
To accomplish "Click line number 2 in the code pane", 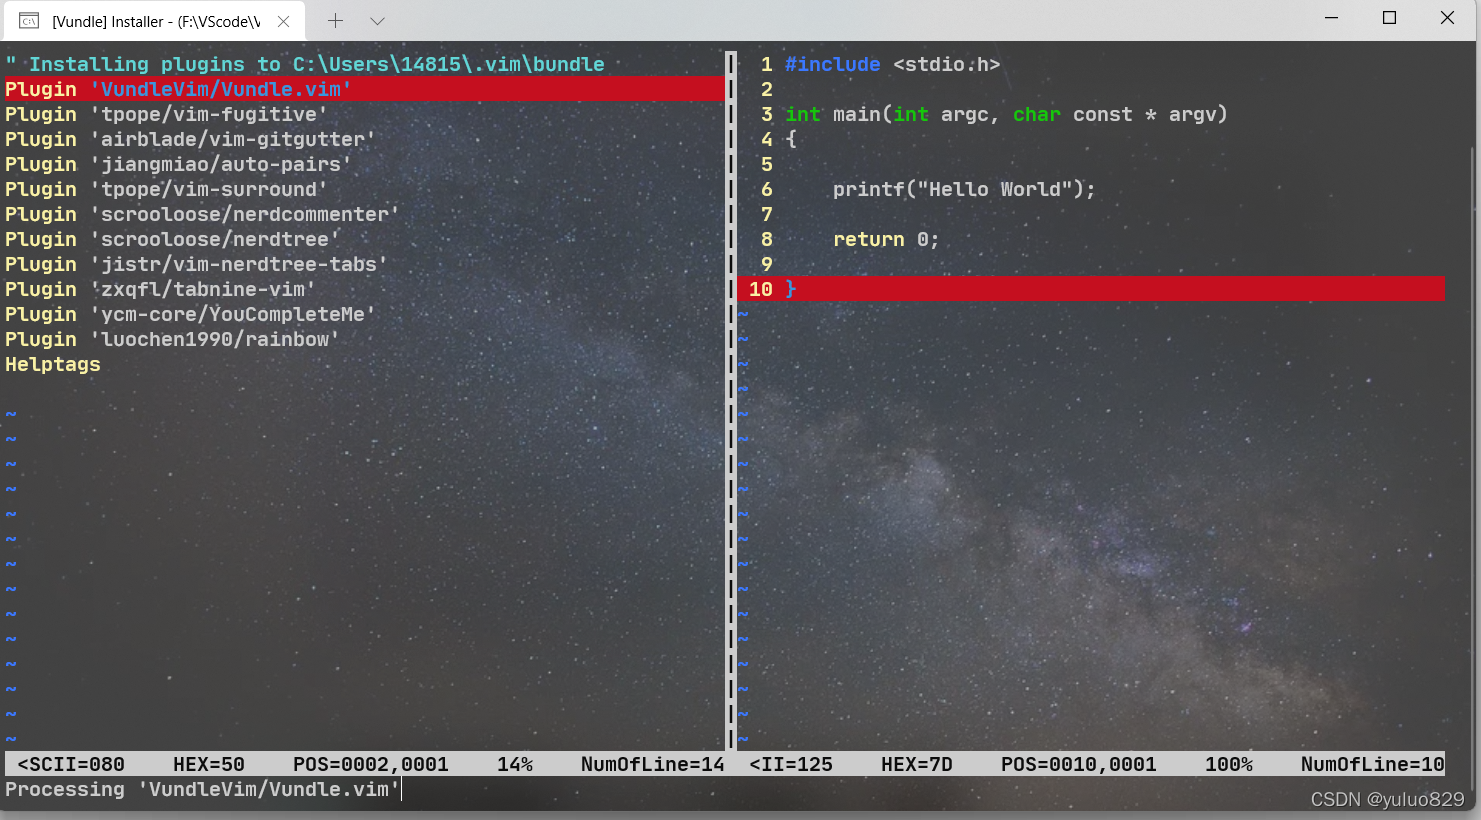I will click(767, 89).
